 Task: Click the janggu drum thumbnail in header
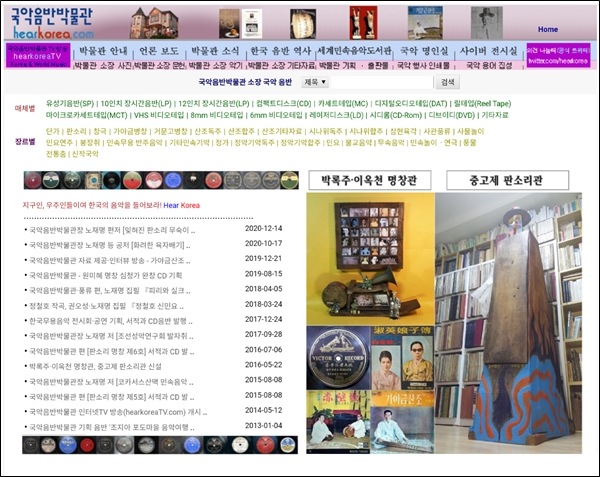303,24
